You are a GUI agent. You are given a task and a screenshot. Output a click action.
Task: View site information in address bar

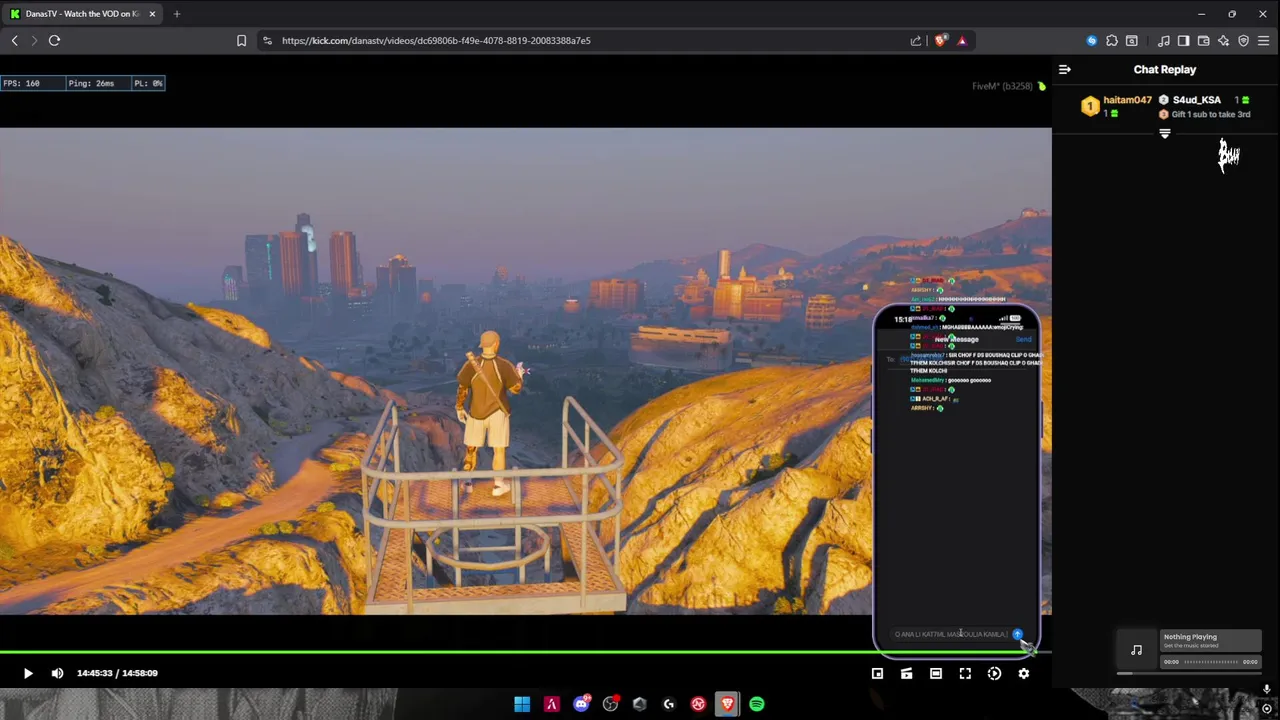[267, 41]
